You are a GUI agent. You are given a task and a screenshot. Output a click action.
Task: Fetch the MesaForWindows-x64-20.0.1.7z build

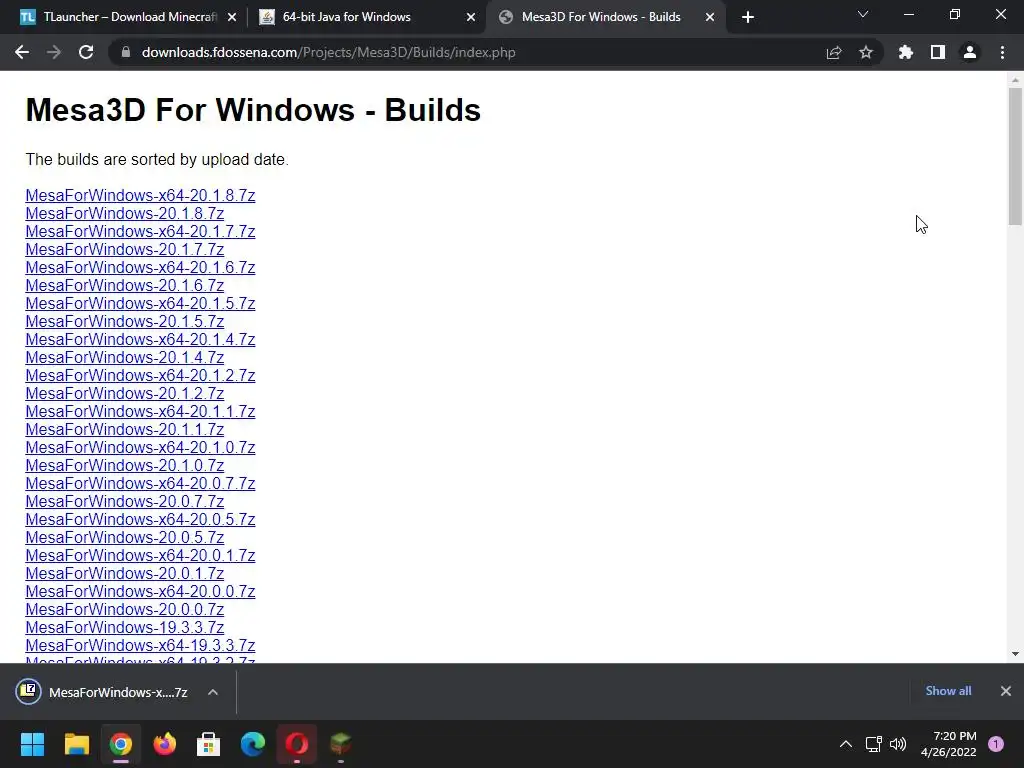140,556
